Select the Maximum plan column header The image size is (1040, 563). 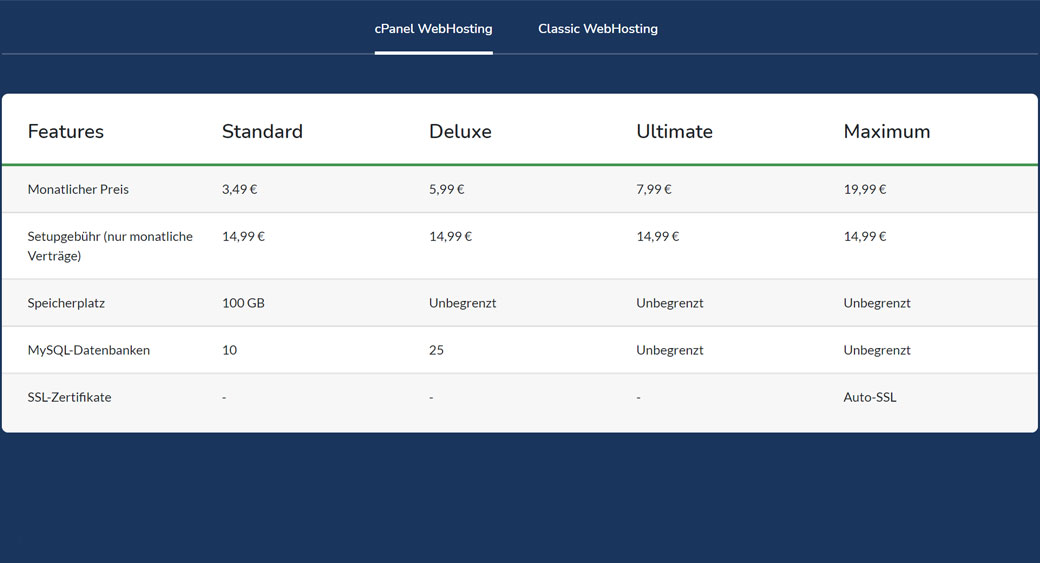pyautogui.click(x=886, y=132)
